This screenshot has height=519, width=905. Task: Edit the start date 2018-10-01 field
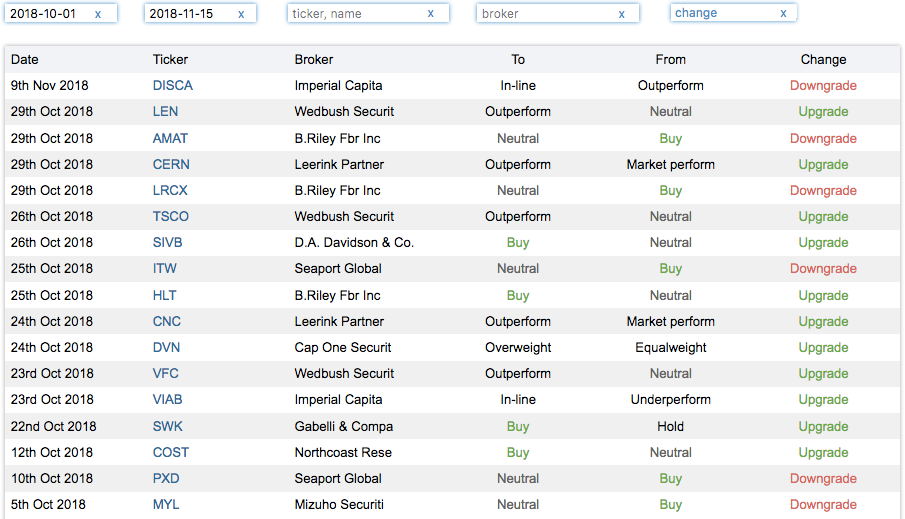tap(51, 14)
